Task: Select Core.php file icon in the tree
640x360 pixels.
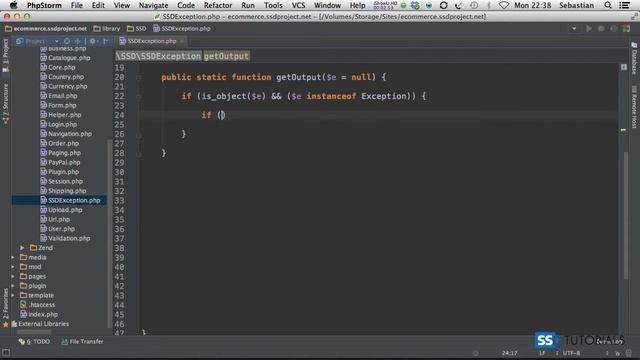Action: pos(43,67)
